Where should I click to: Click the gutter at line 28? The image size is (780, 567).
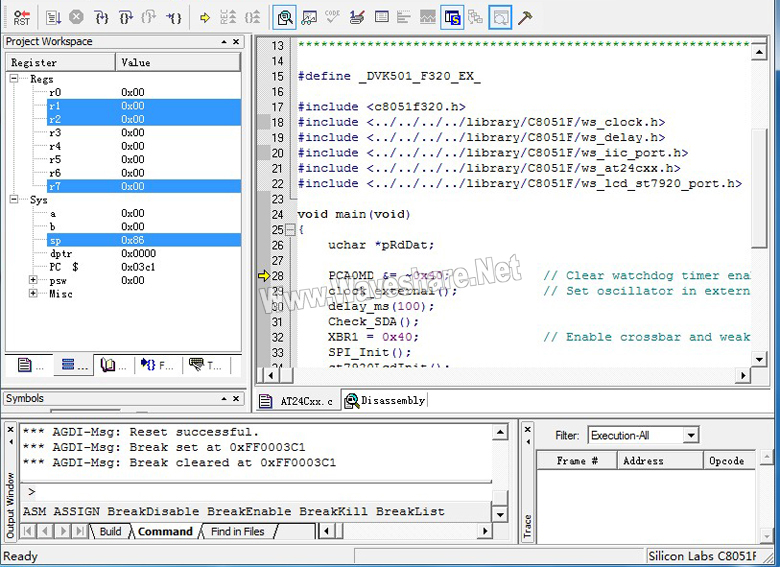click(x=264, y=276)
